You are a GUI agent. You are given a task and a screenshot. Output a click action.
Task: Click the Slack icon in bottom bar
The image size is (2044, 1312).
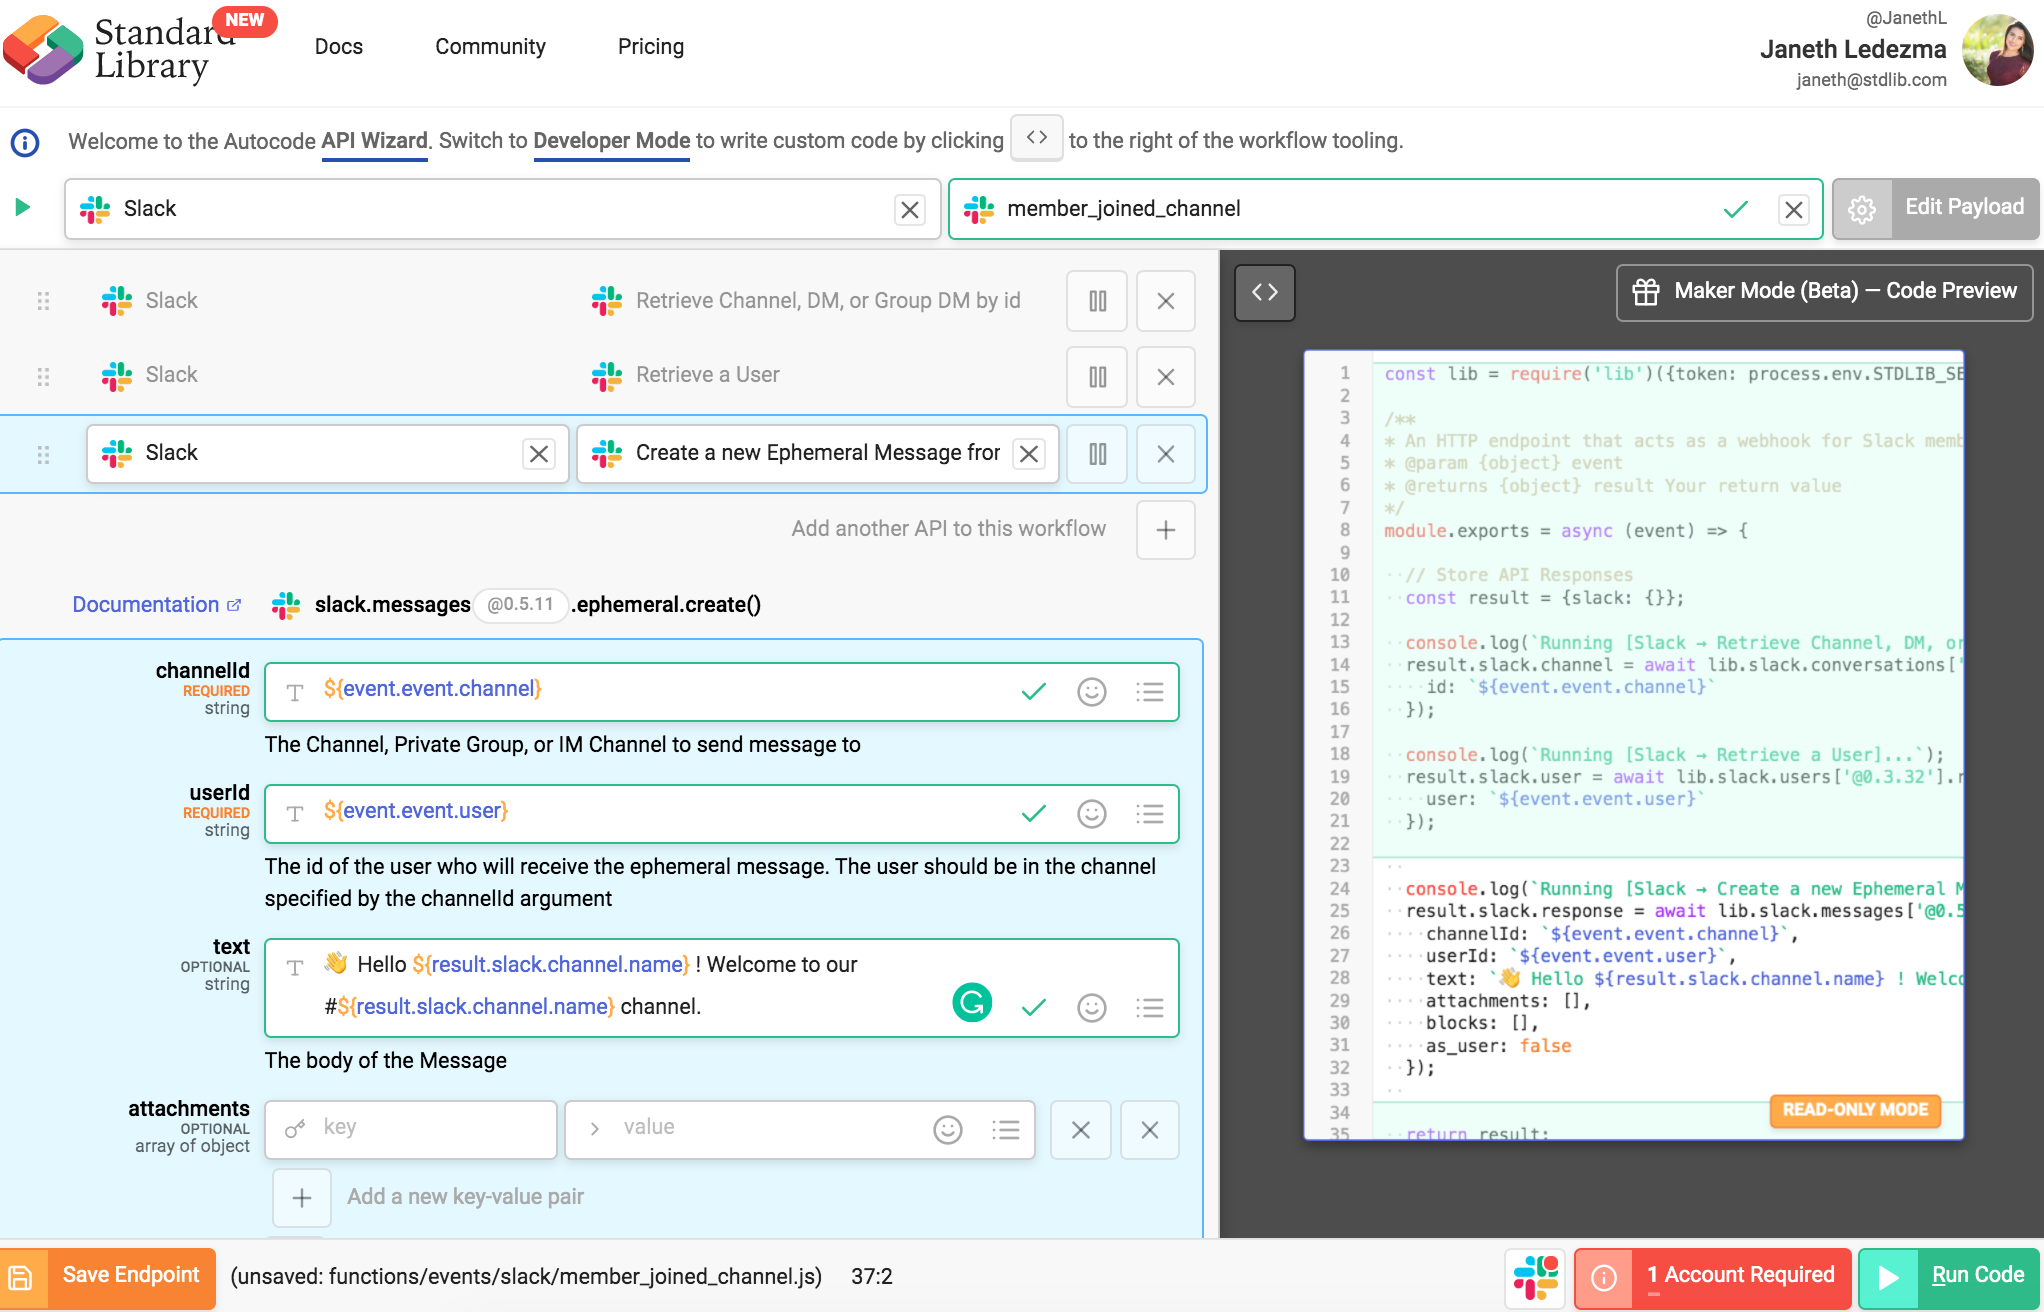[1535, 1278]
